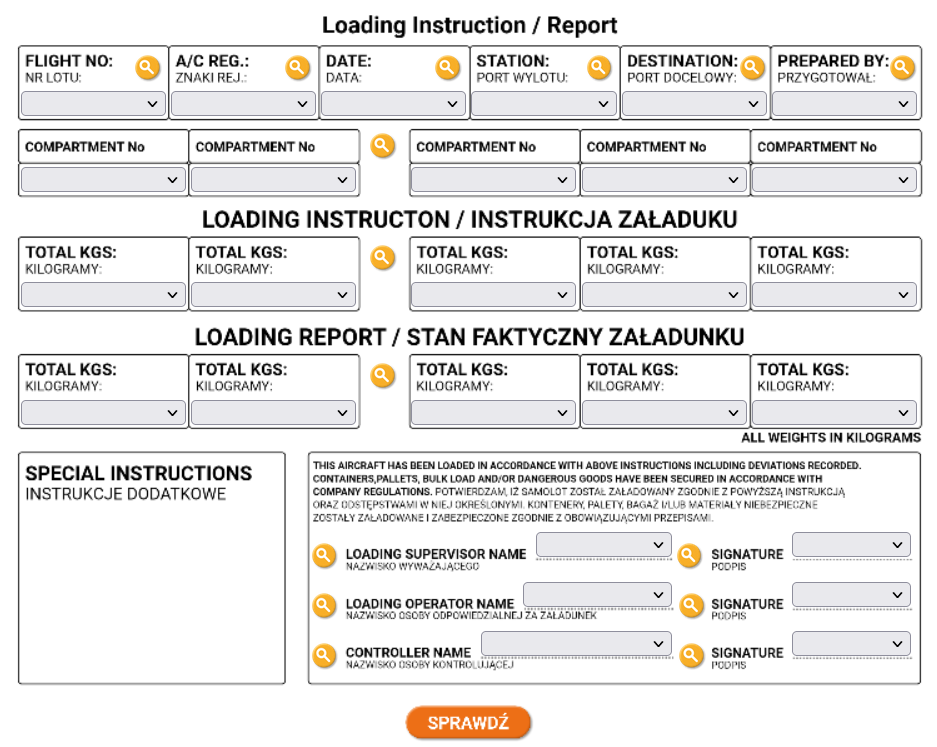
Task: Click the magnifier icon beside A/C REG.
Action: click(297, 67)
